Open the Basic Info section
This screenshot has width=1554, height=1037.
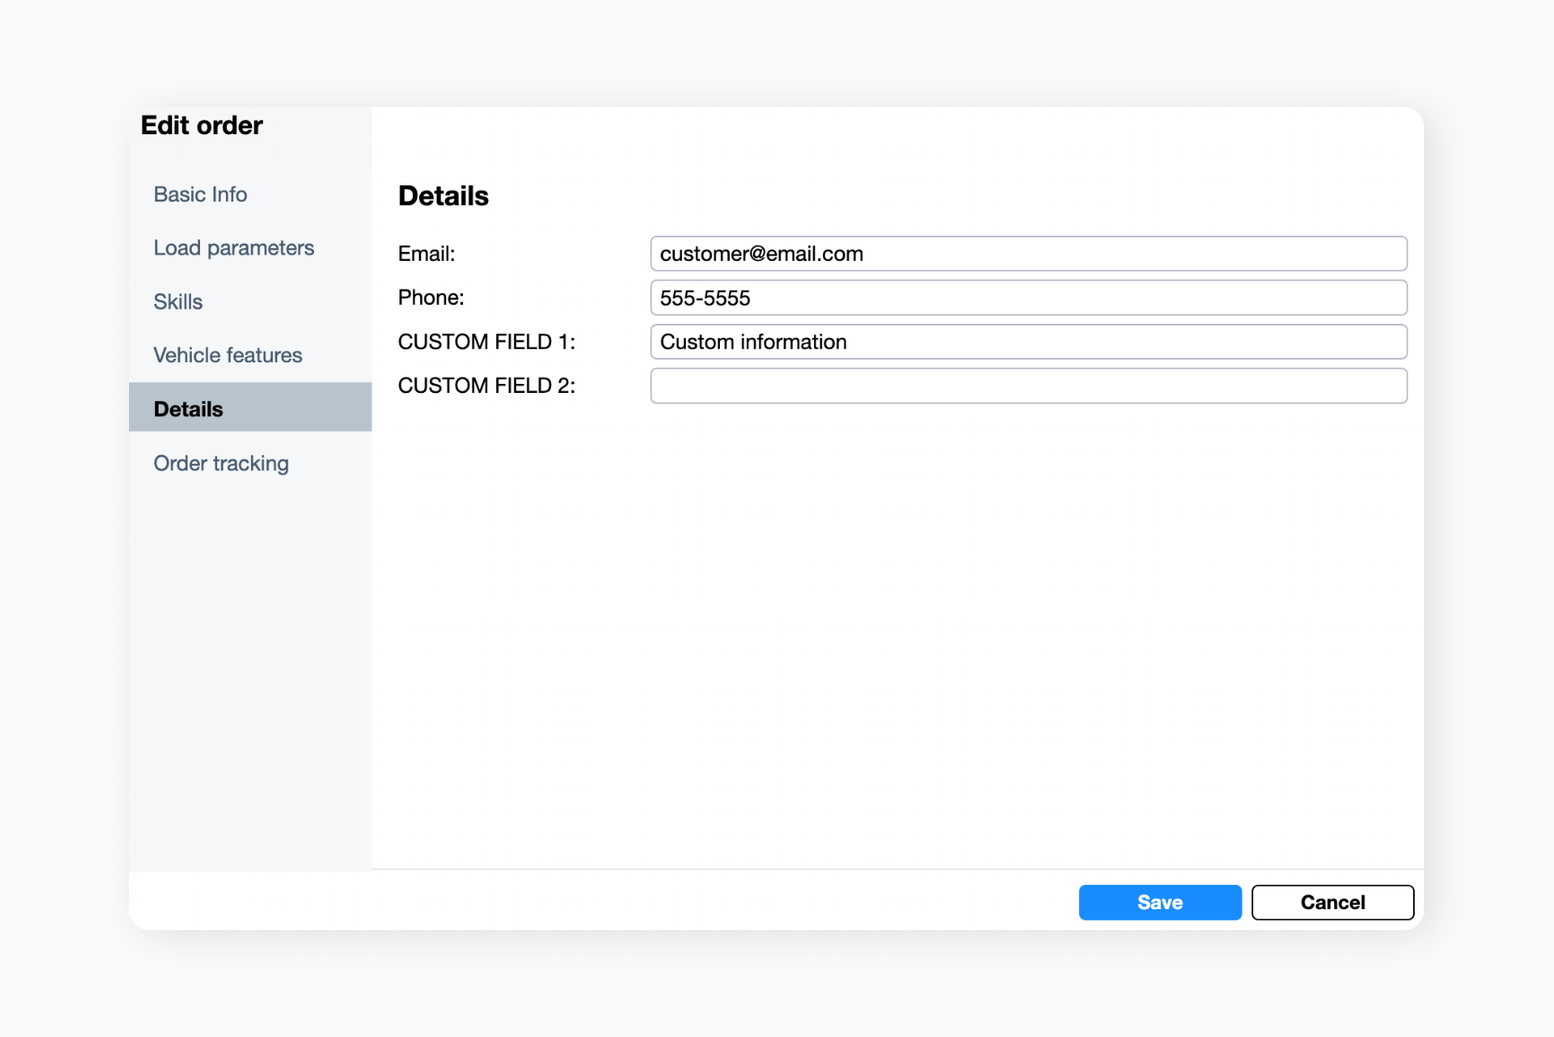[x=200, y=194]
